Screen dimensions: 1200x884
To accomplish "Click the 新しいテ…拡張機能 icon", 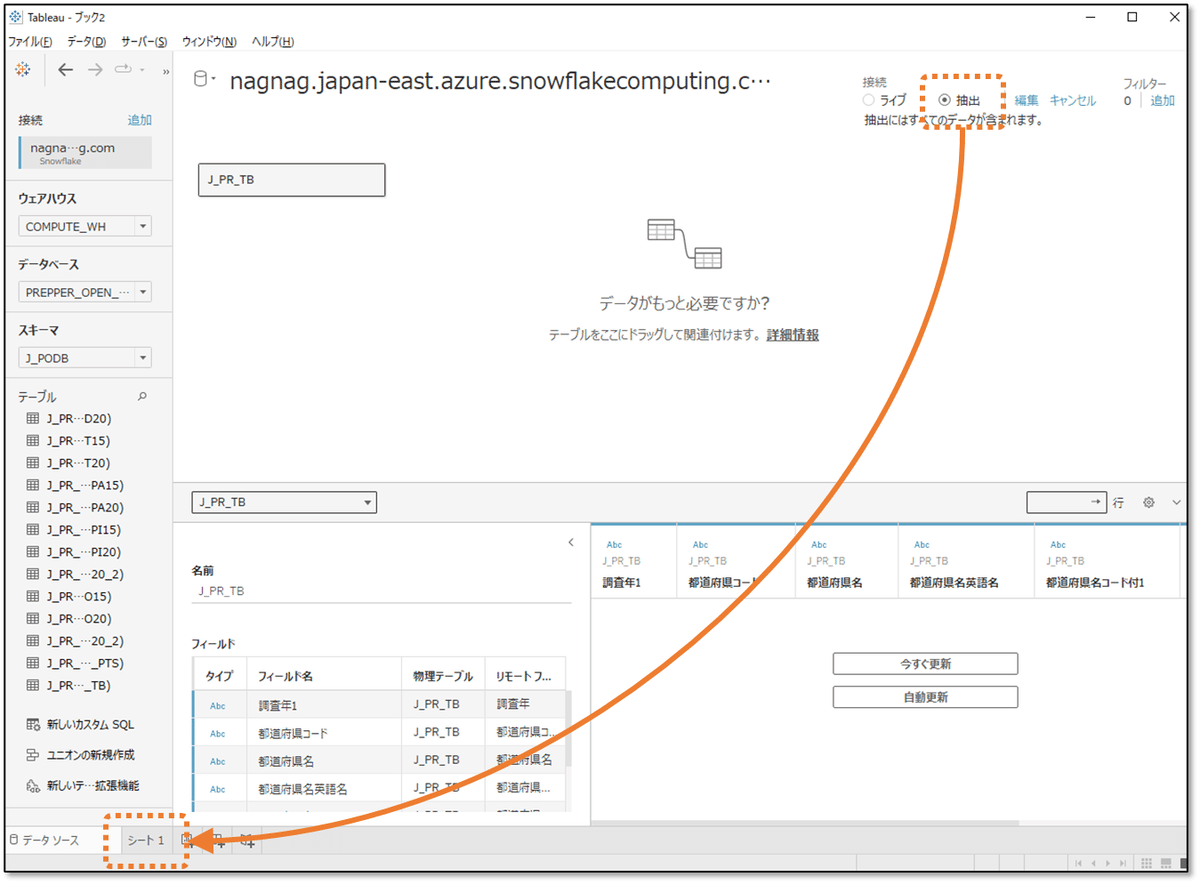I will [33, 786].
